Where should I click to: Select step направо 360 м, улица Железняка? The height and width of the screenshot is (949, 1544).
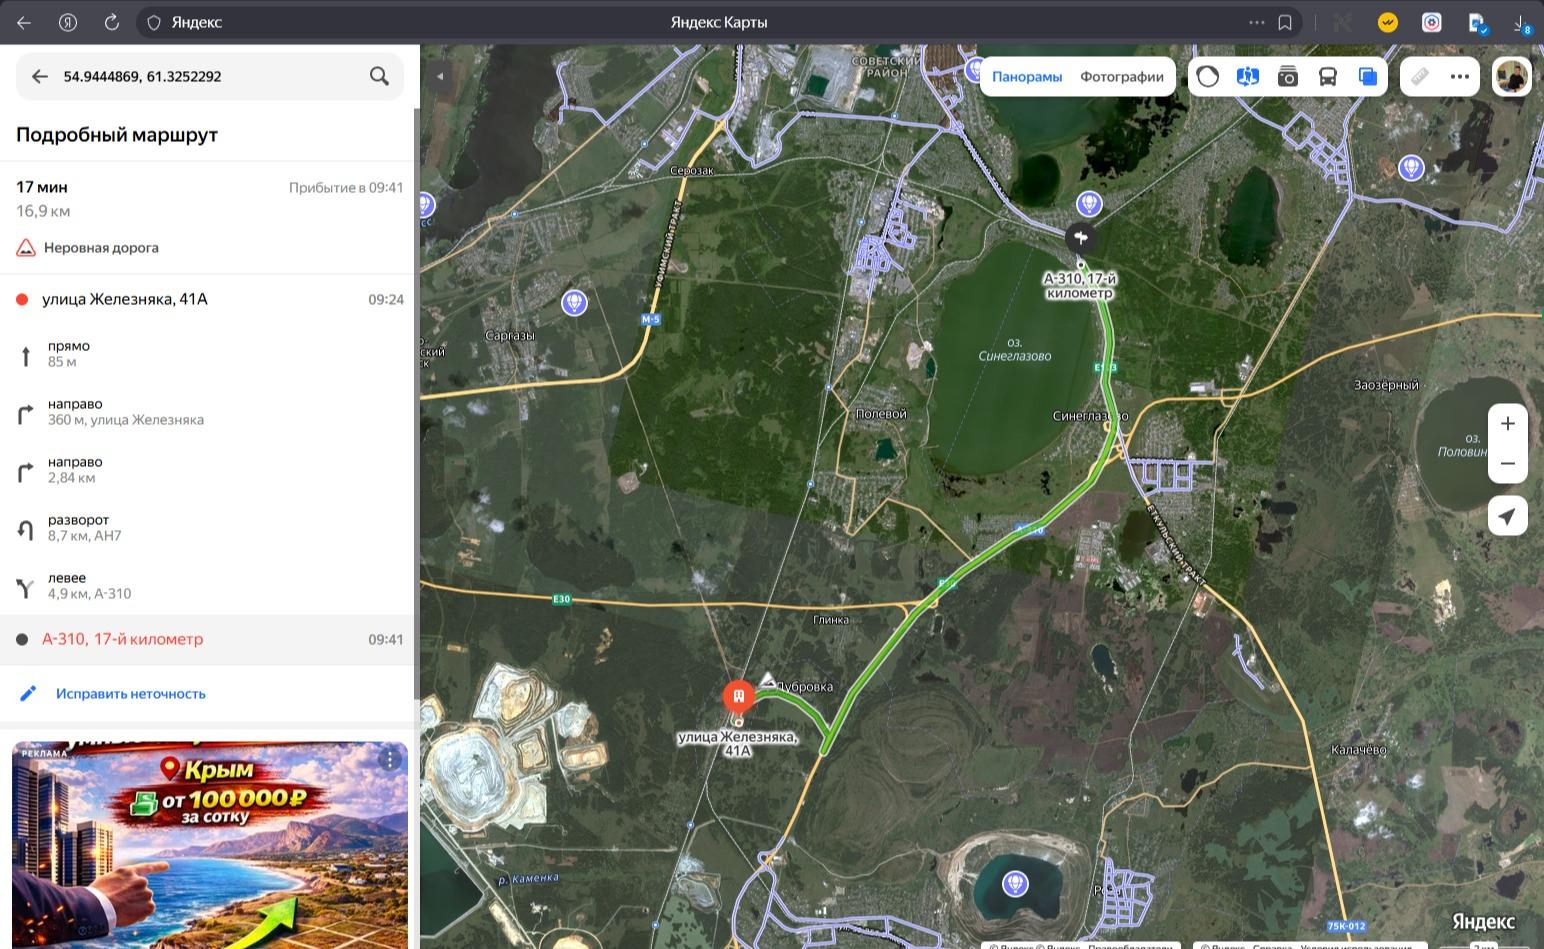coord(208,412)
